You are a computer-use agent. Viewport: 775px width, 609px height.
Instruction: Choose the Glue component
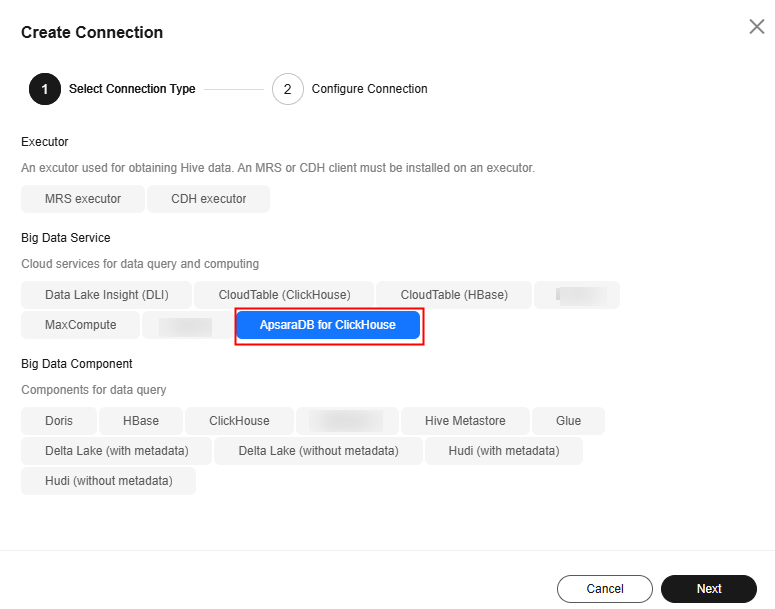(568, 421)
